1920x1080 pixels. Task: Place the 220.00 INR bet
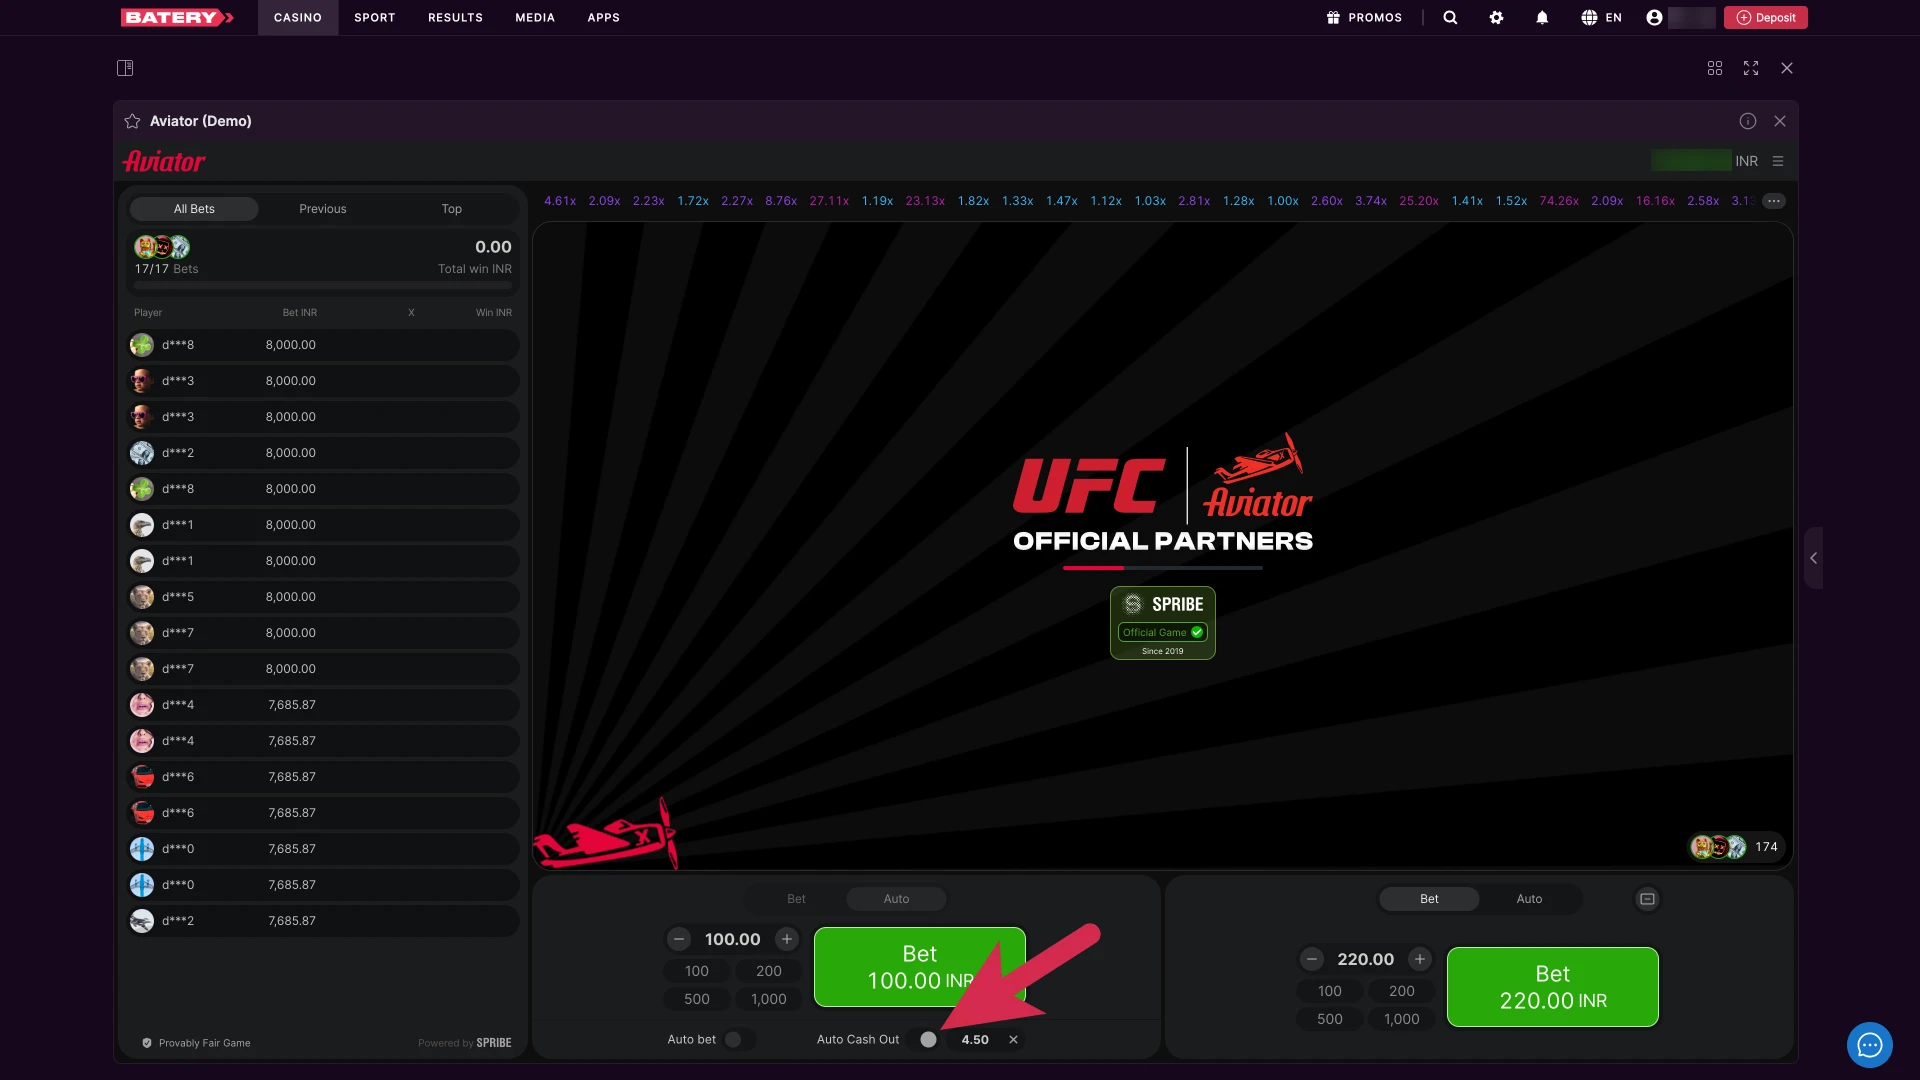point(1553,987)
